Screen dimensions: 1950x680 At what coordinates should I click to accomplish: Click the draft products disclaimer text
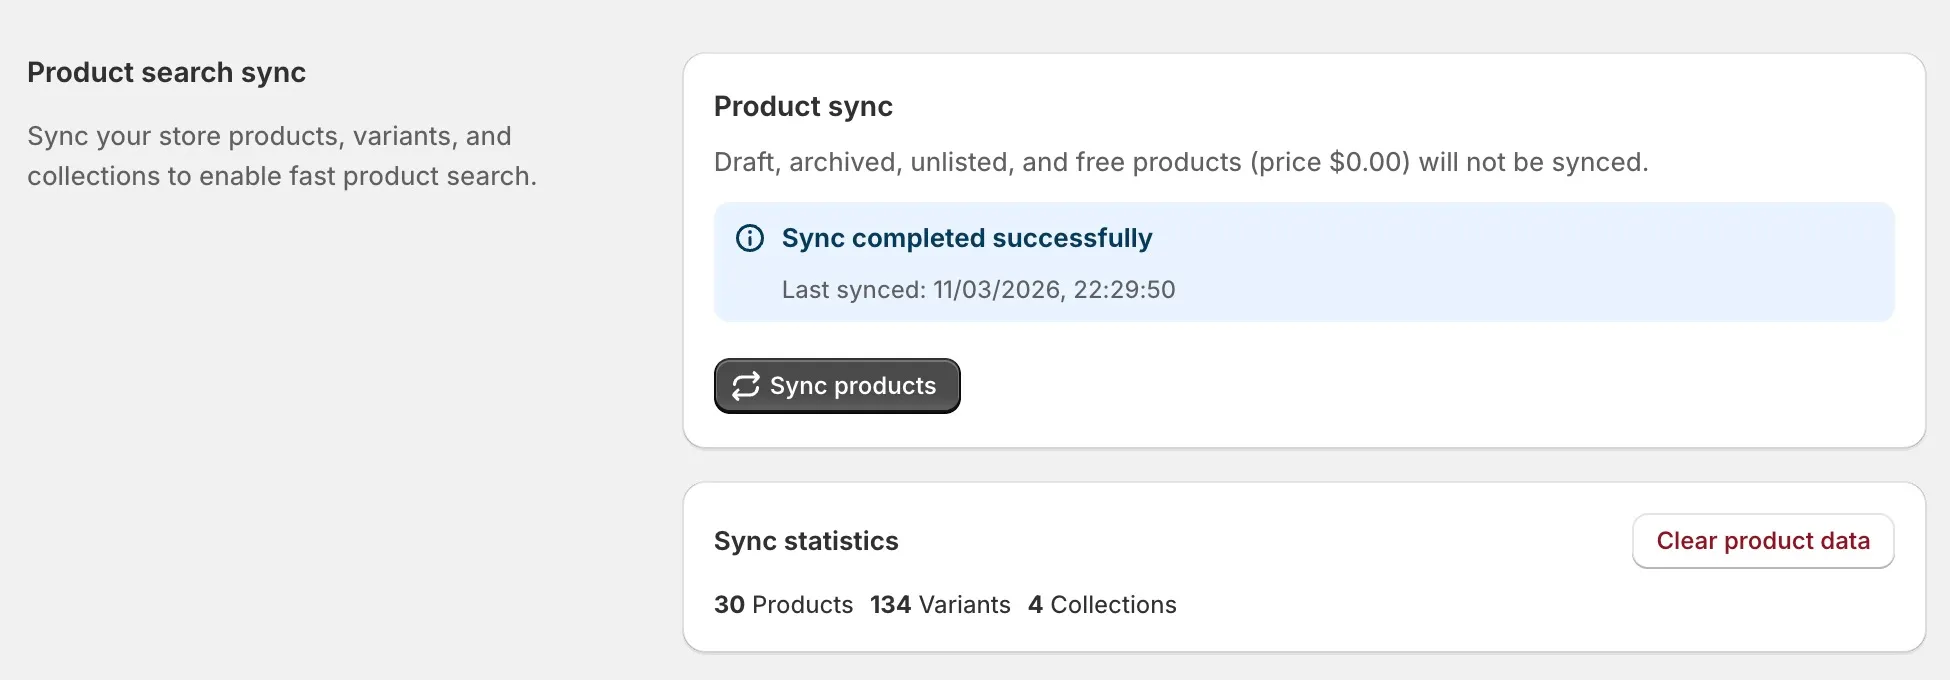tap(1180, 161)
